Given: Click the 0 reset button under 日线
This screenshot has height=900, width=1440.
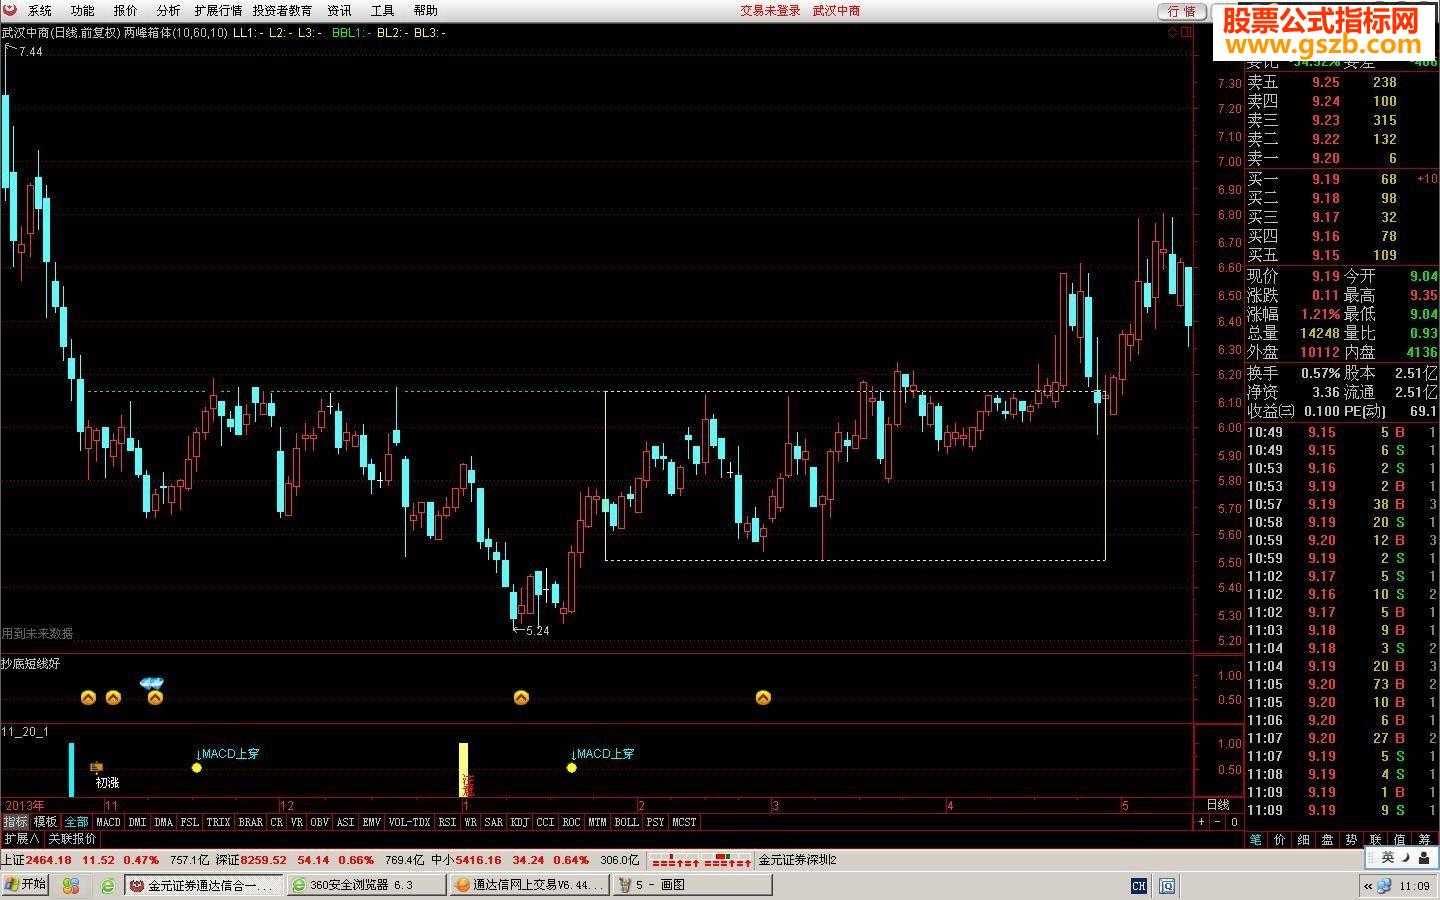Looking at the screenshot, I should pyautogui.click(x=1234, y=822).
